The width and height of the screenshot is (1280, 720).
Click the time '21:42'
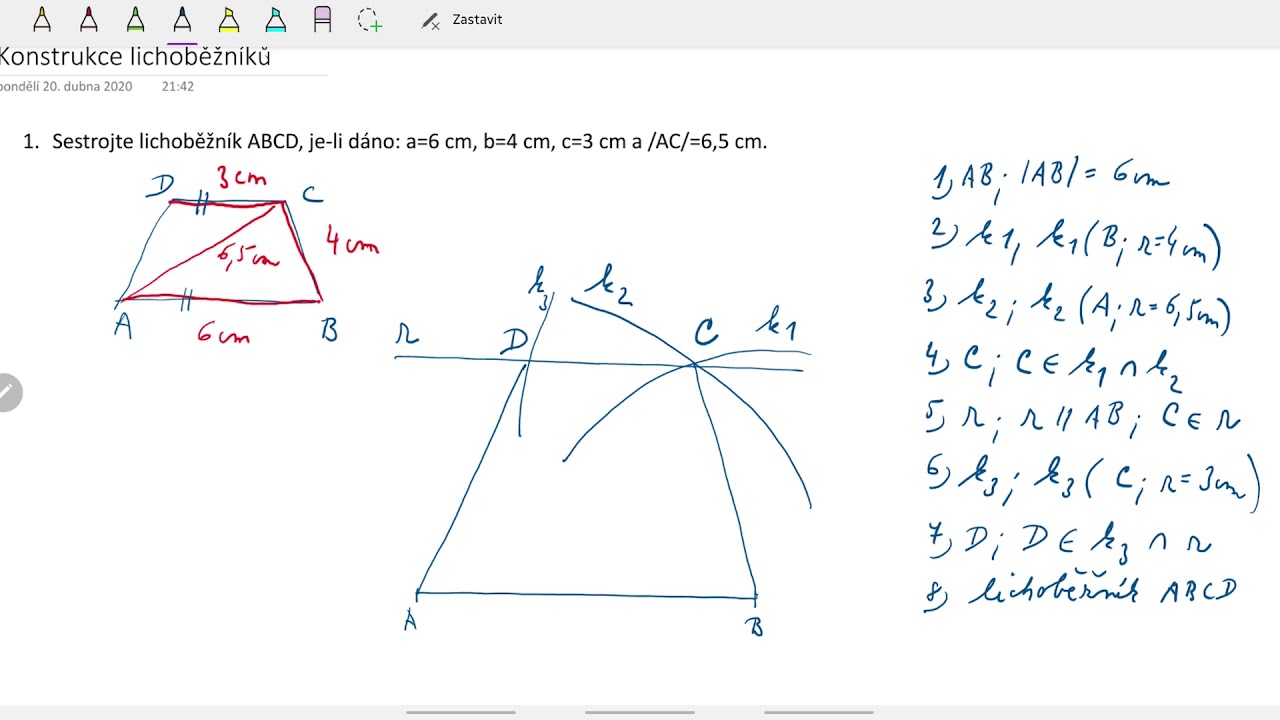pos(178,87)
